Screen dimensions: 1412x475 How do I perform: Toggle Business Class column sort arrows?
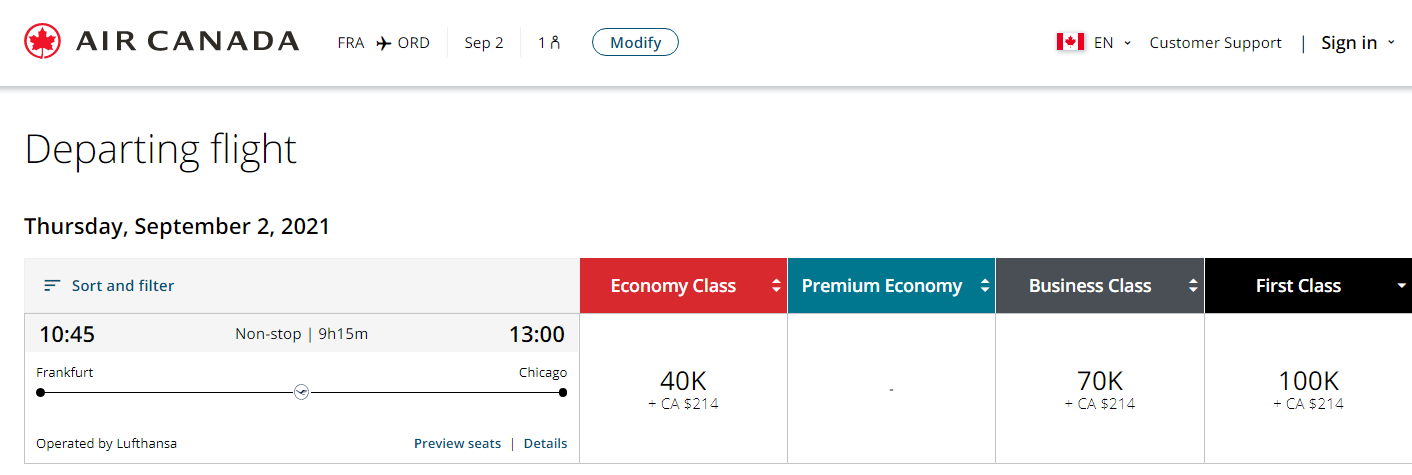[1193, 286]
